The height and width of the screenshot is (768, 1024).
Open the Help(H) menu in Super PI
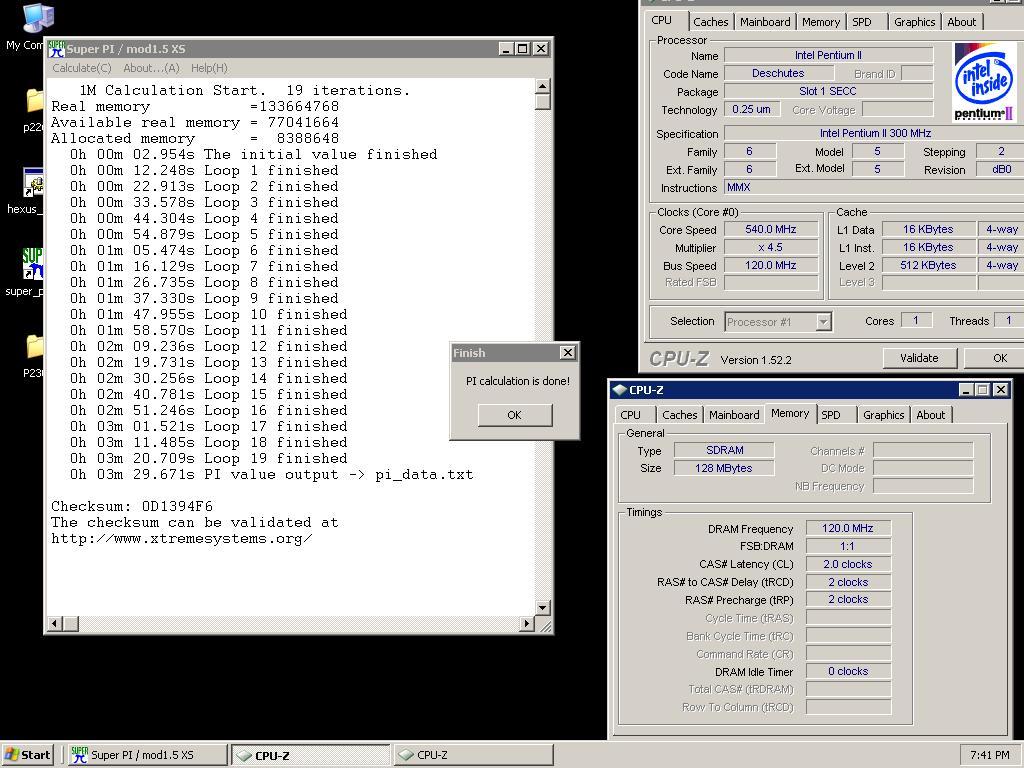(209, 68)
